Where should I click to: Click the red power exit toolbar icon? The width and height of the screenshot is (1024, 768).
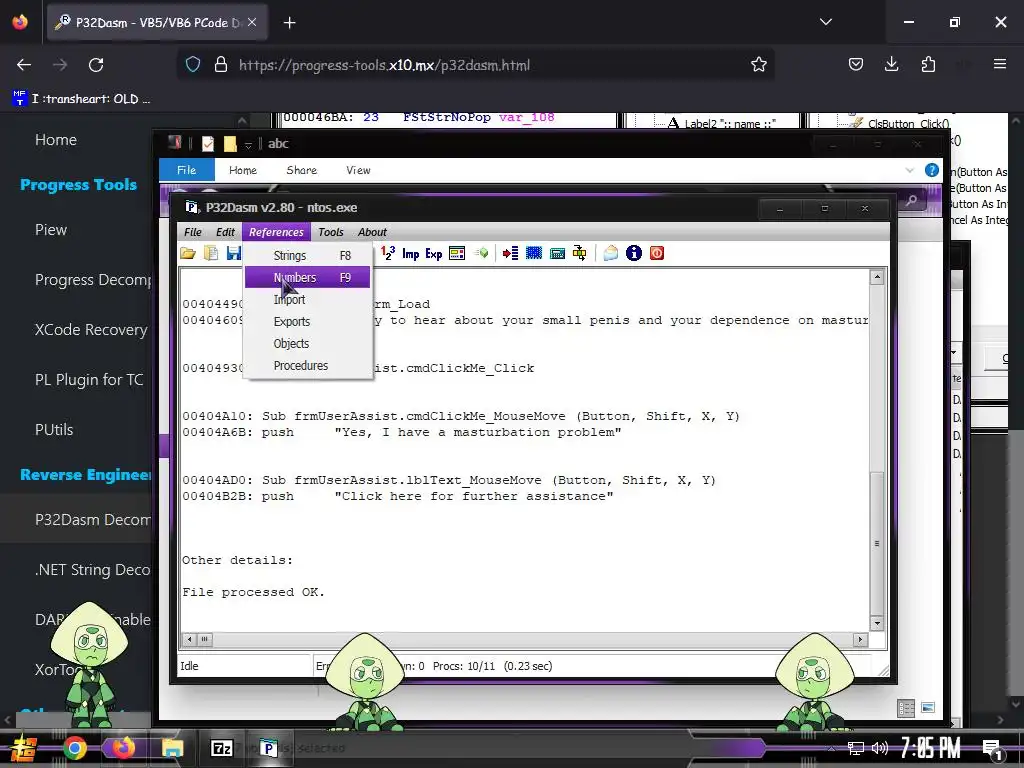tap(657, 253)
